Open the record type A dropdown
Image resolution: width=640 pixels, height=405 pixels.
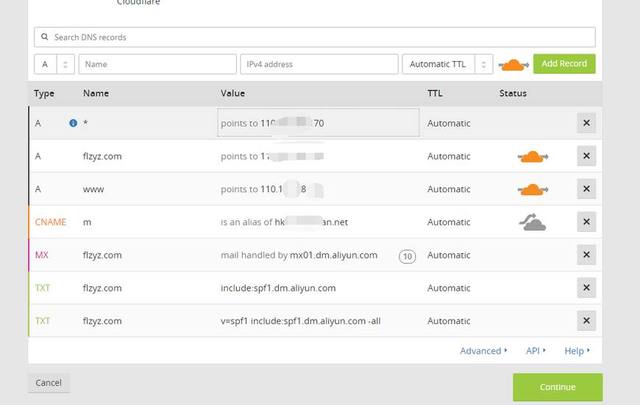coord(54,64)
